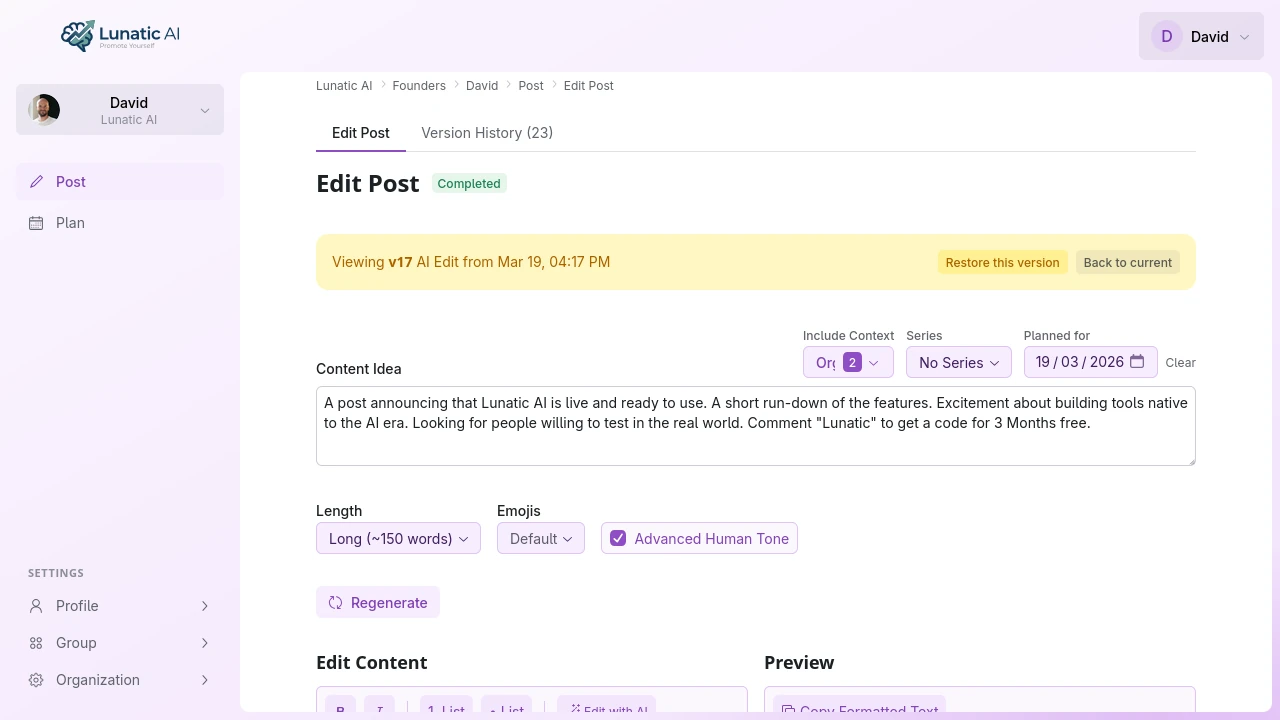The image size is (1280, 720).
Task: Select the Edit Post tab
Action: click(x=361, y=132)
